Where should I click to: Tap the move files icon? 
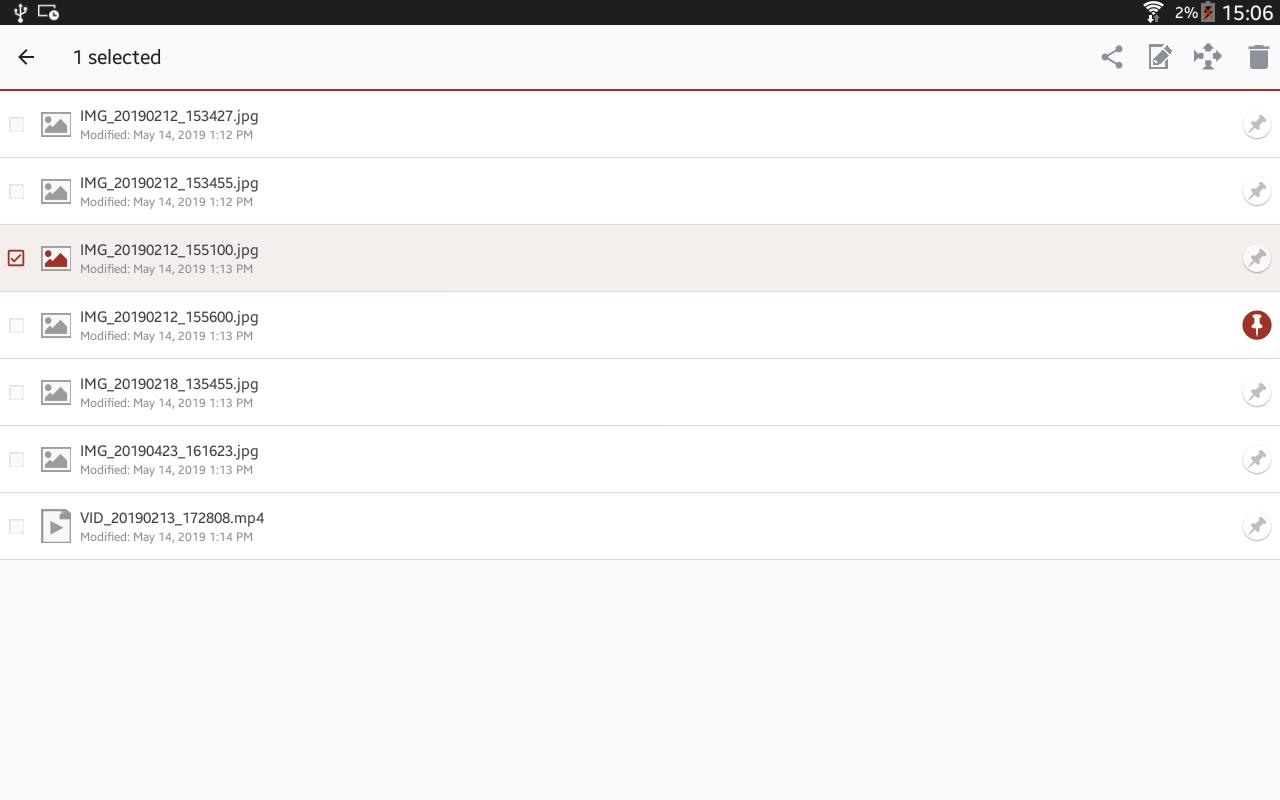[x=1208, y=57]
